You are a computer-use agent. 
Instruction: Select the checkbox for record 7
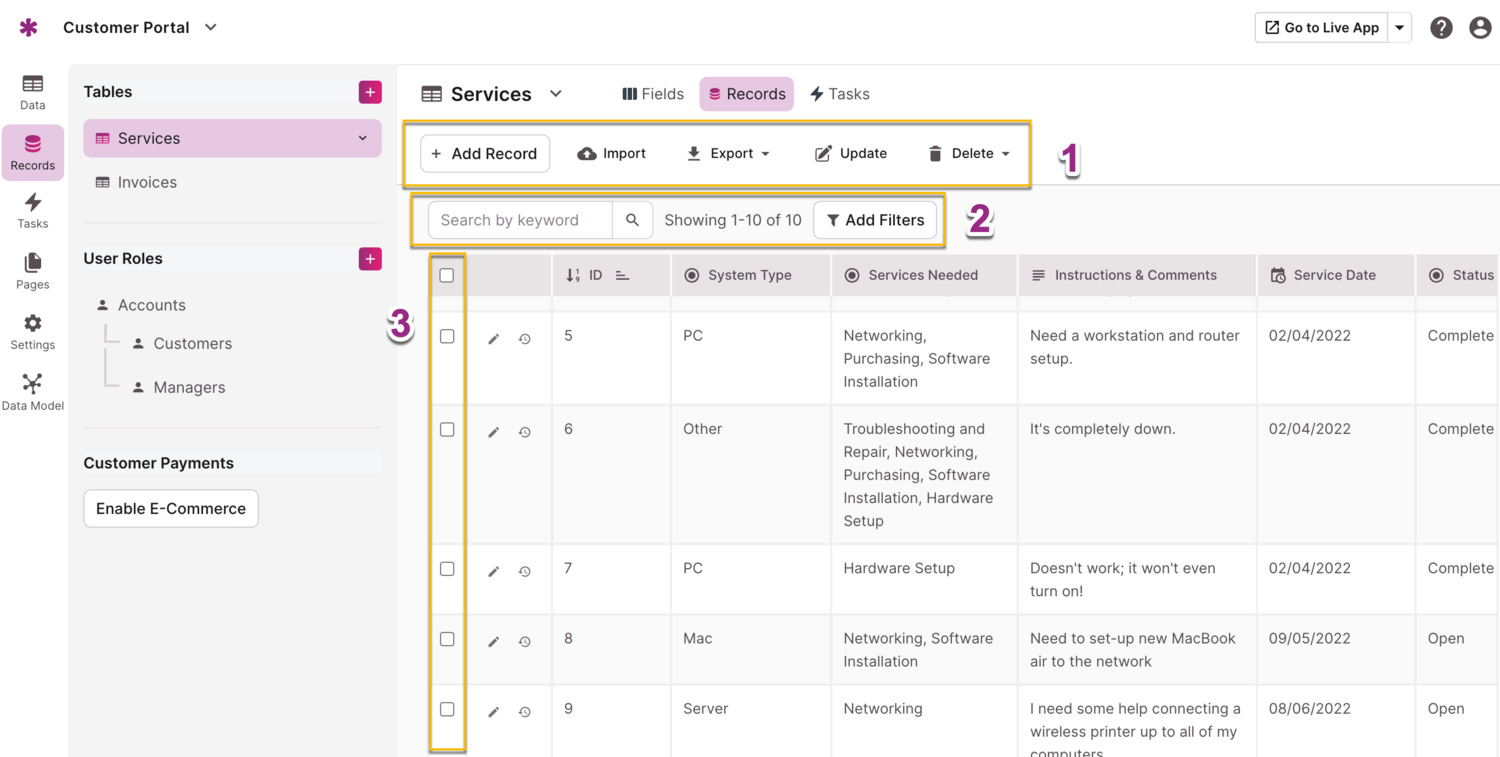coord(447,569)
